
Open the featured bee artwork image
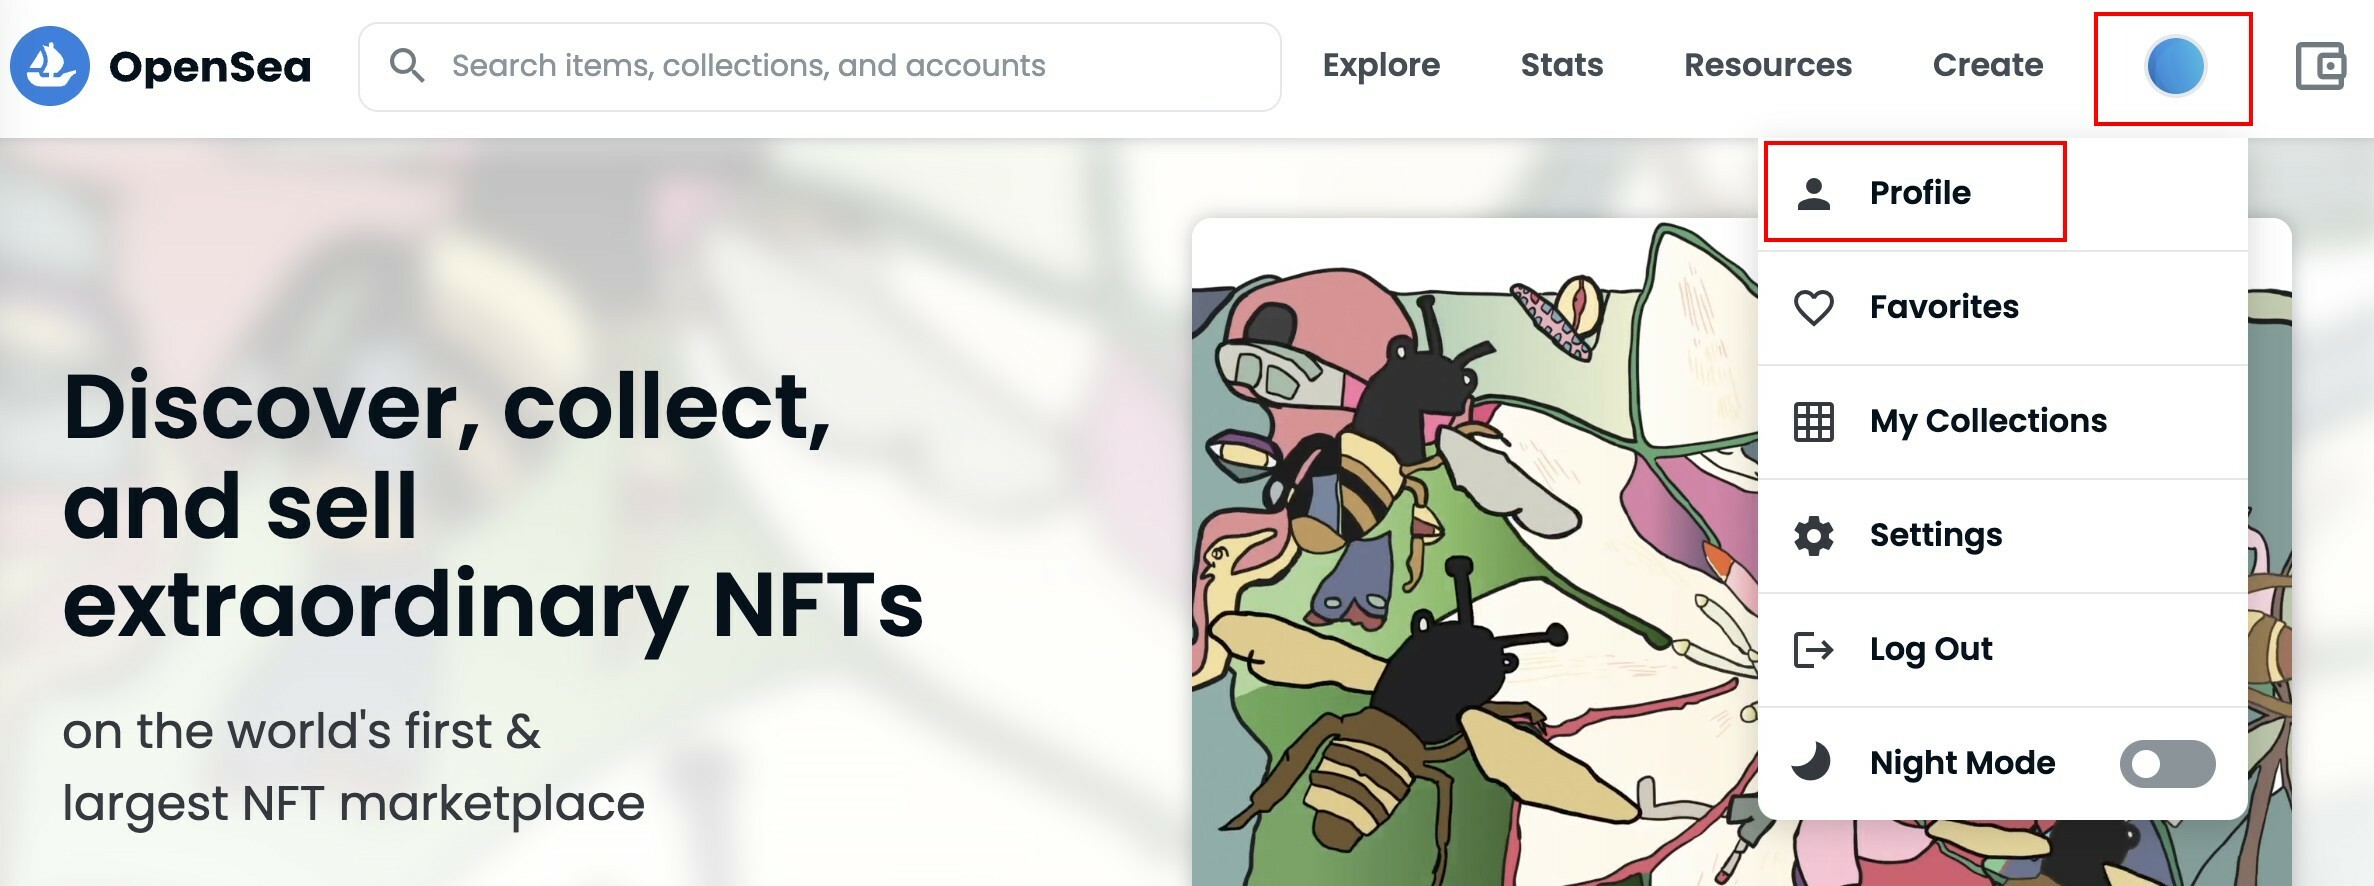(x=1470, y=560)
